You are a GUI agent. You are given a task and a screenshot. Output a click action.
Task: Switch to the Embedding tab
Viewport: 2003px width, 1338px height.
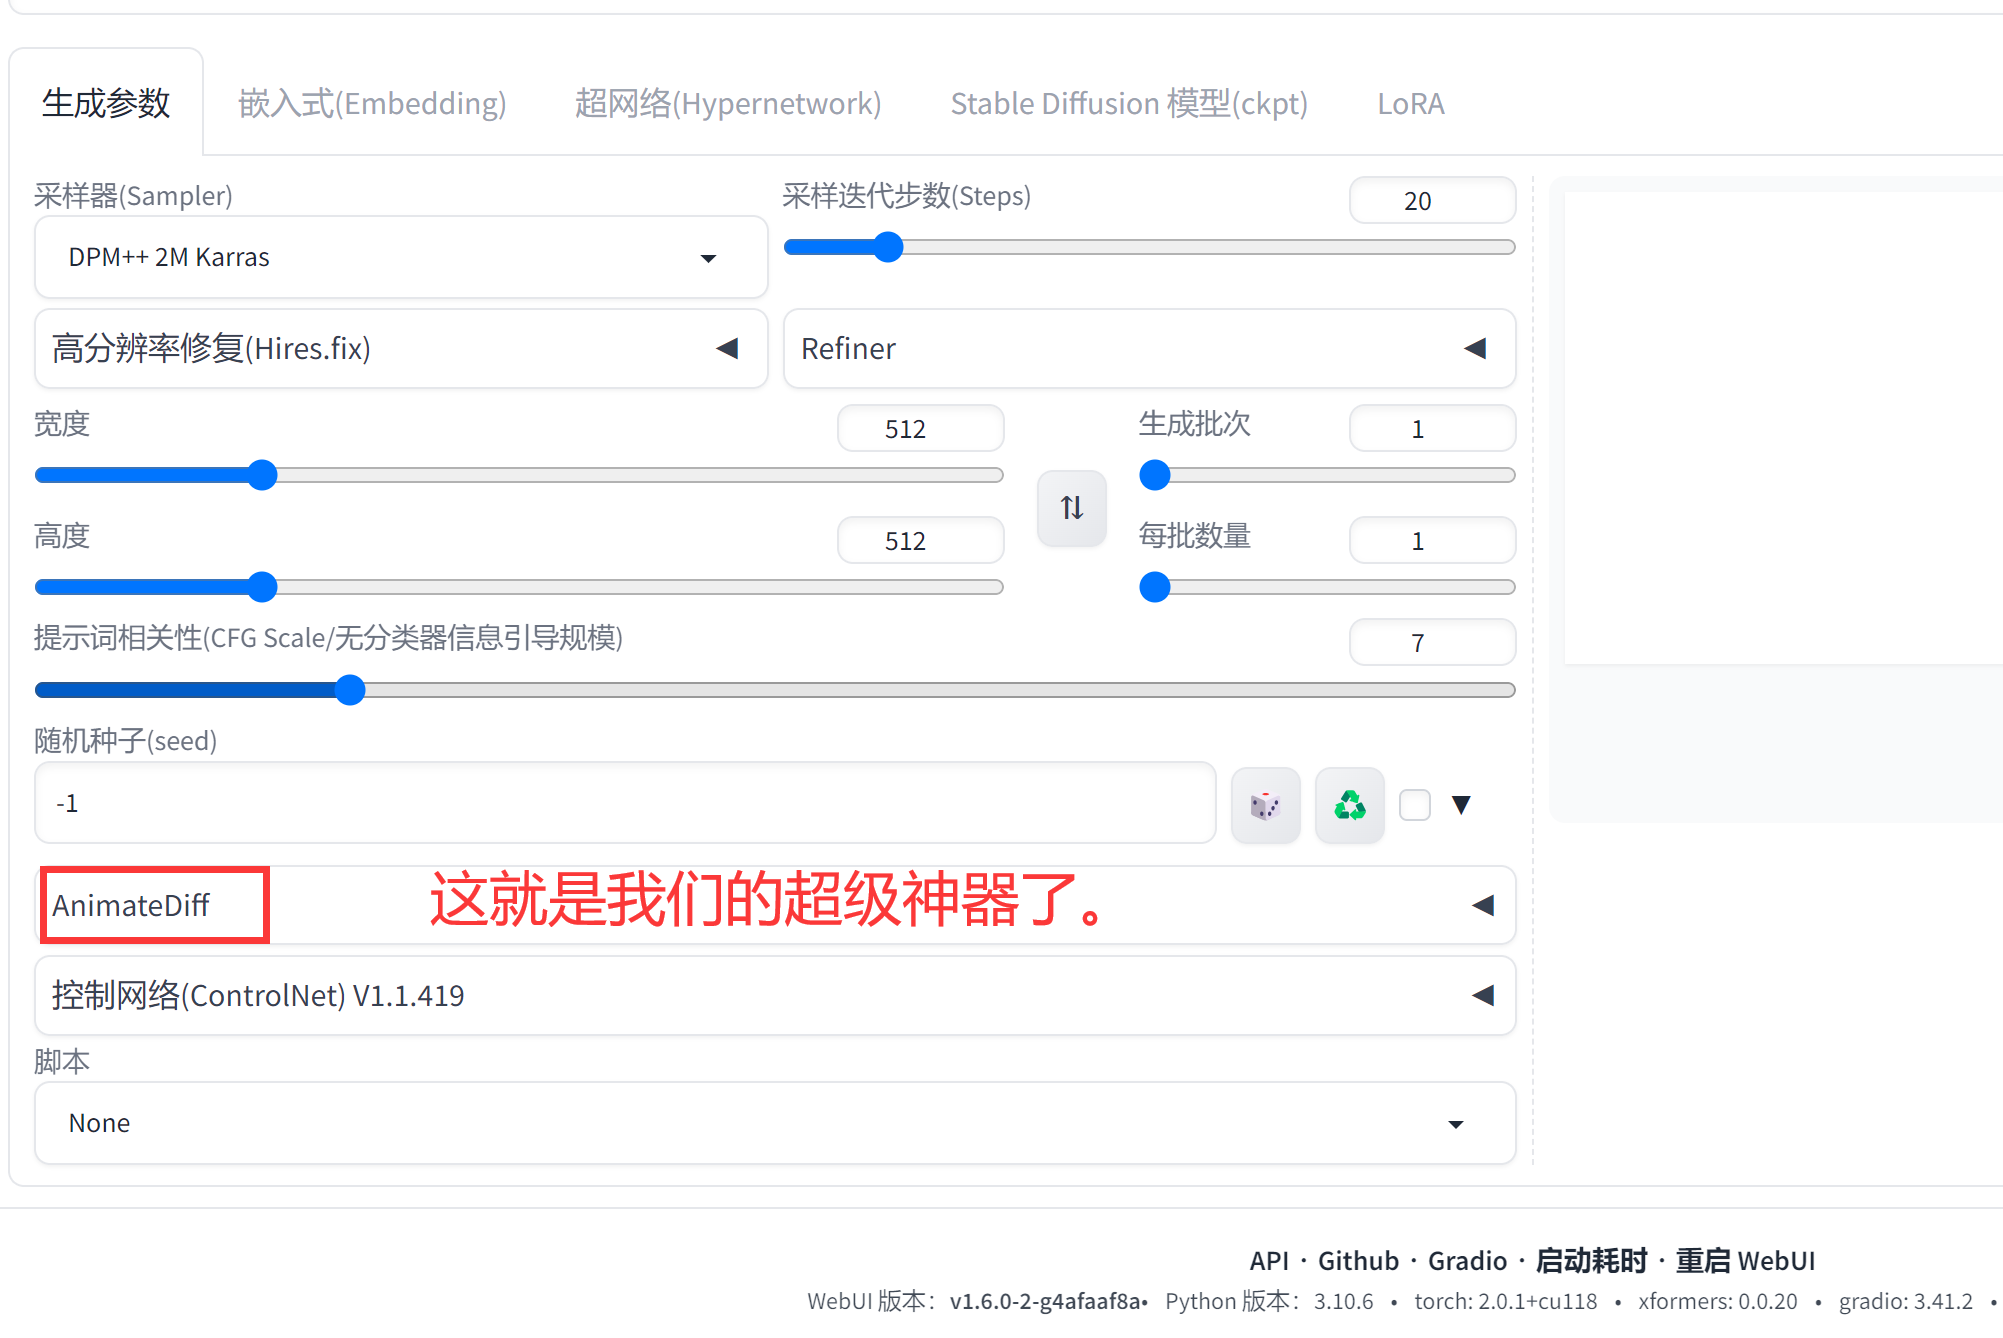(372, 103)
